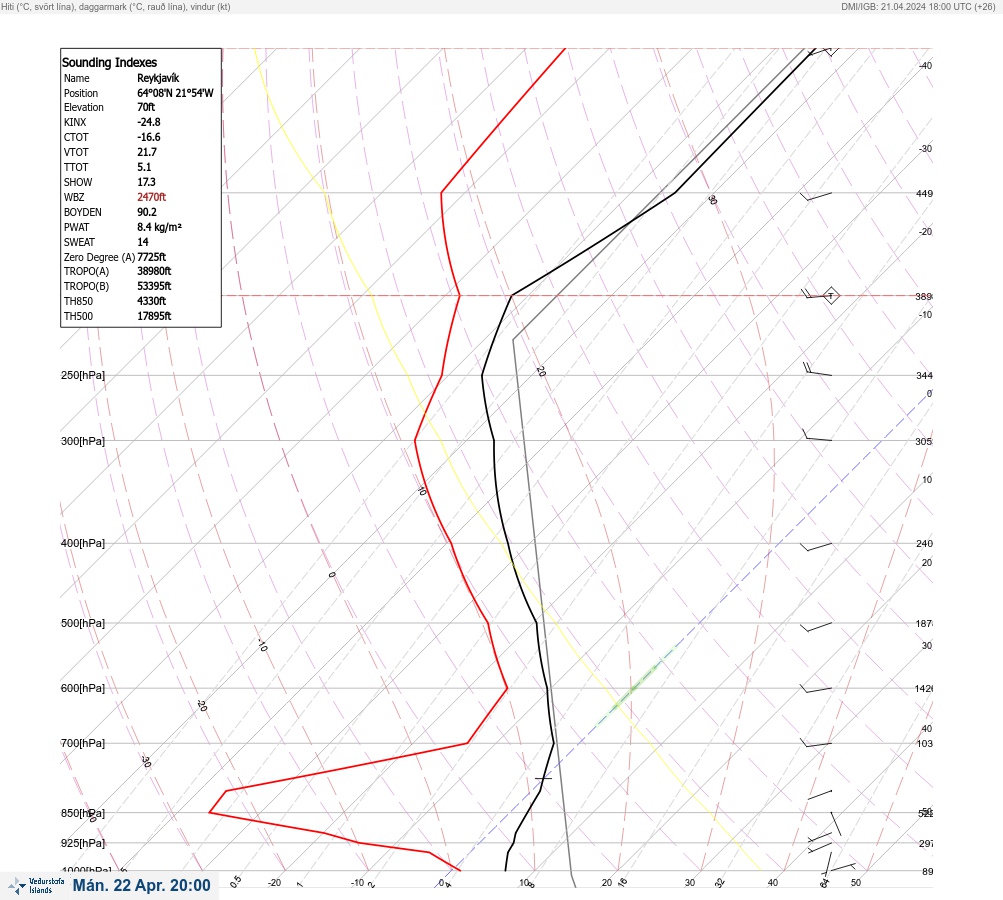
Task: Click the KINX value '-24.8'
Action: (148, 122)
